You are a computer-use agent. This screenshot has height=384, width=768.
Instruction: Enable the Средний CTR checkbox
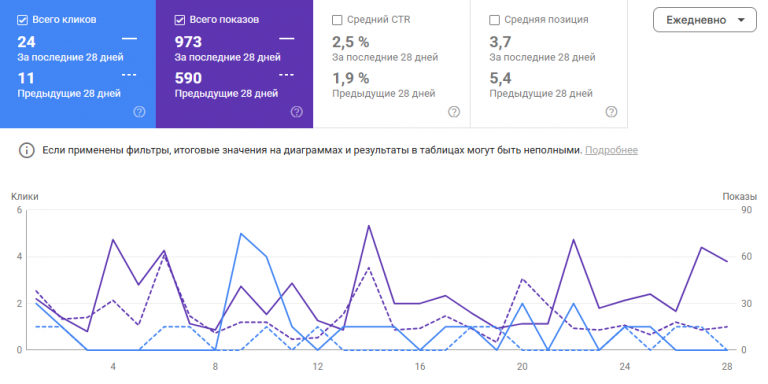(x=337, y=20)
